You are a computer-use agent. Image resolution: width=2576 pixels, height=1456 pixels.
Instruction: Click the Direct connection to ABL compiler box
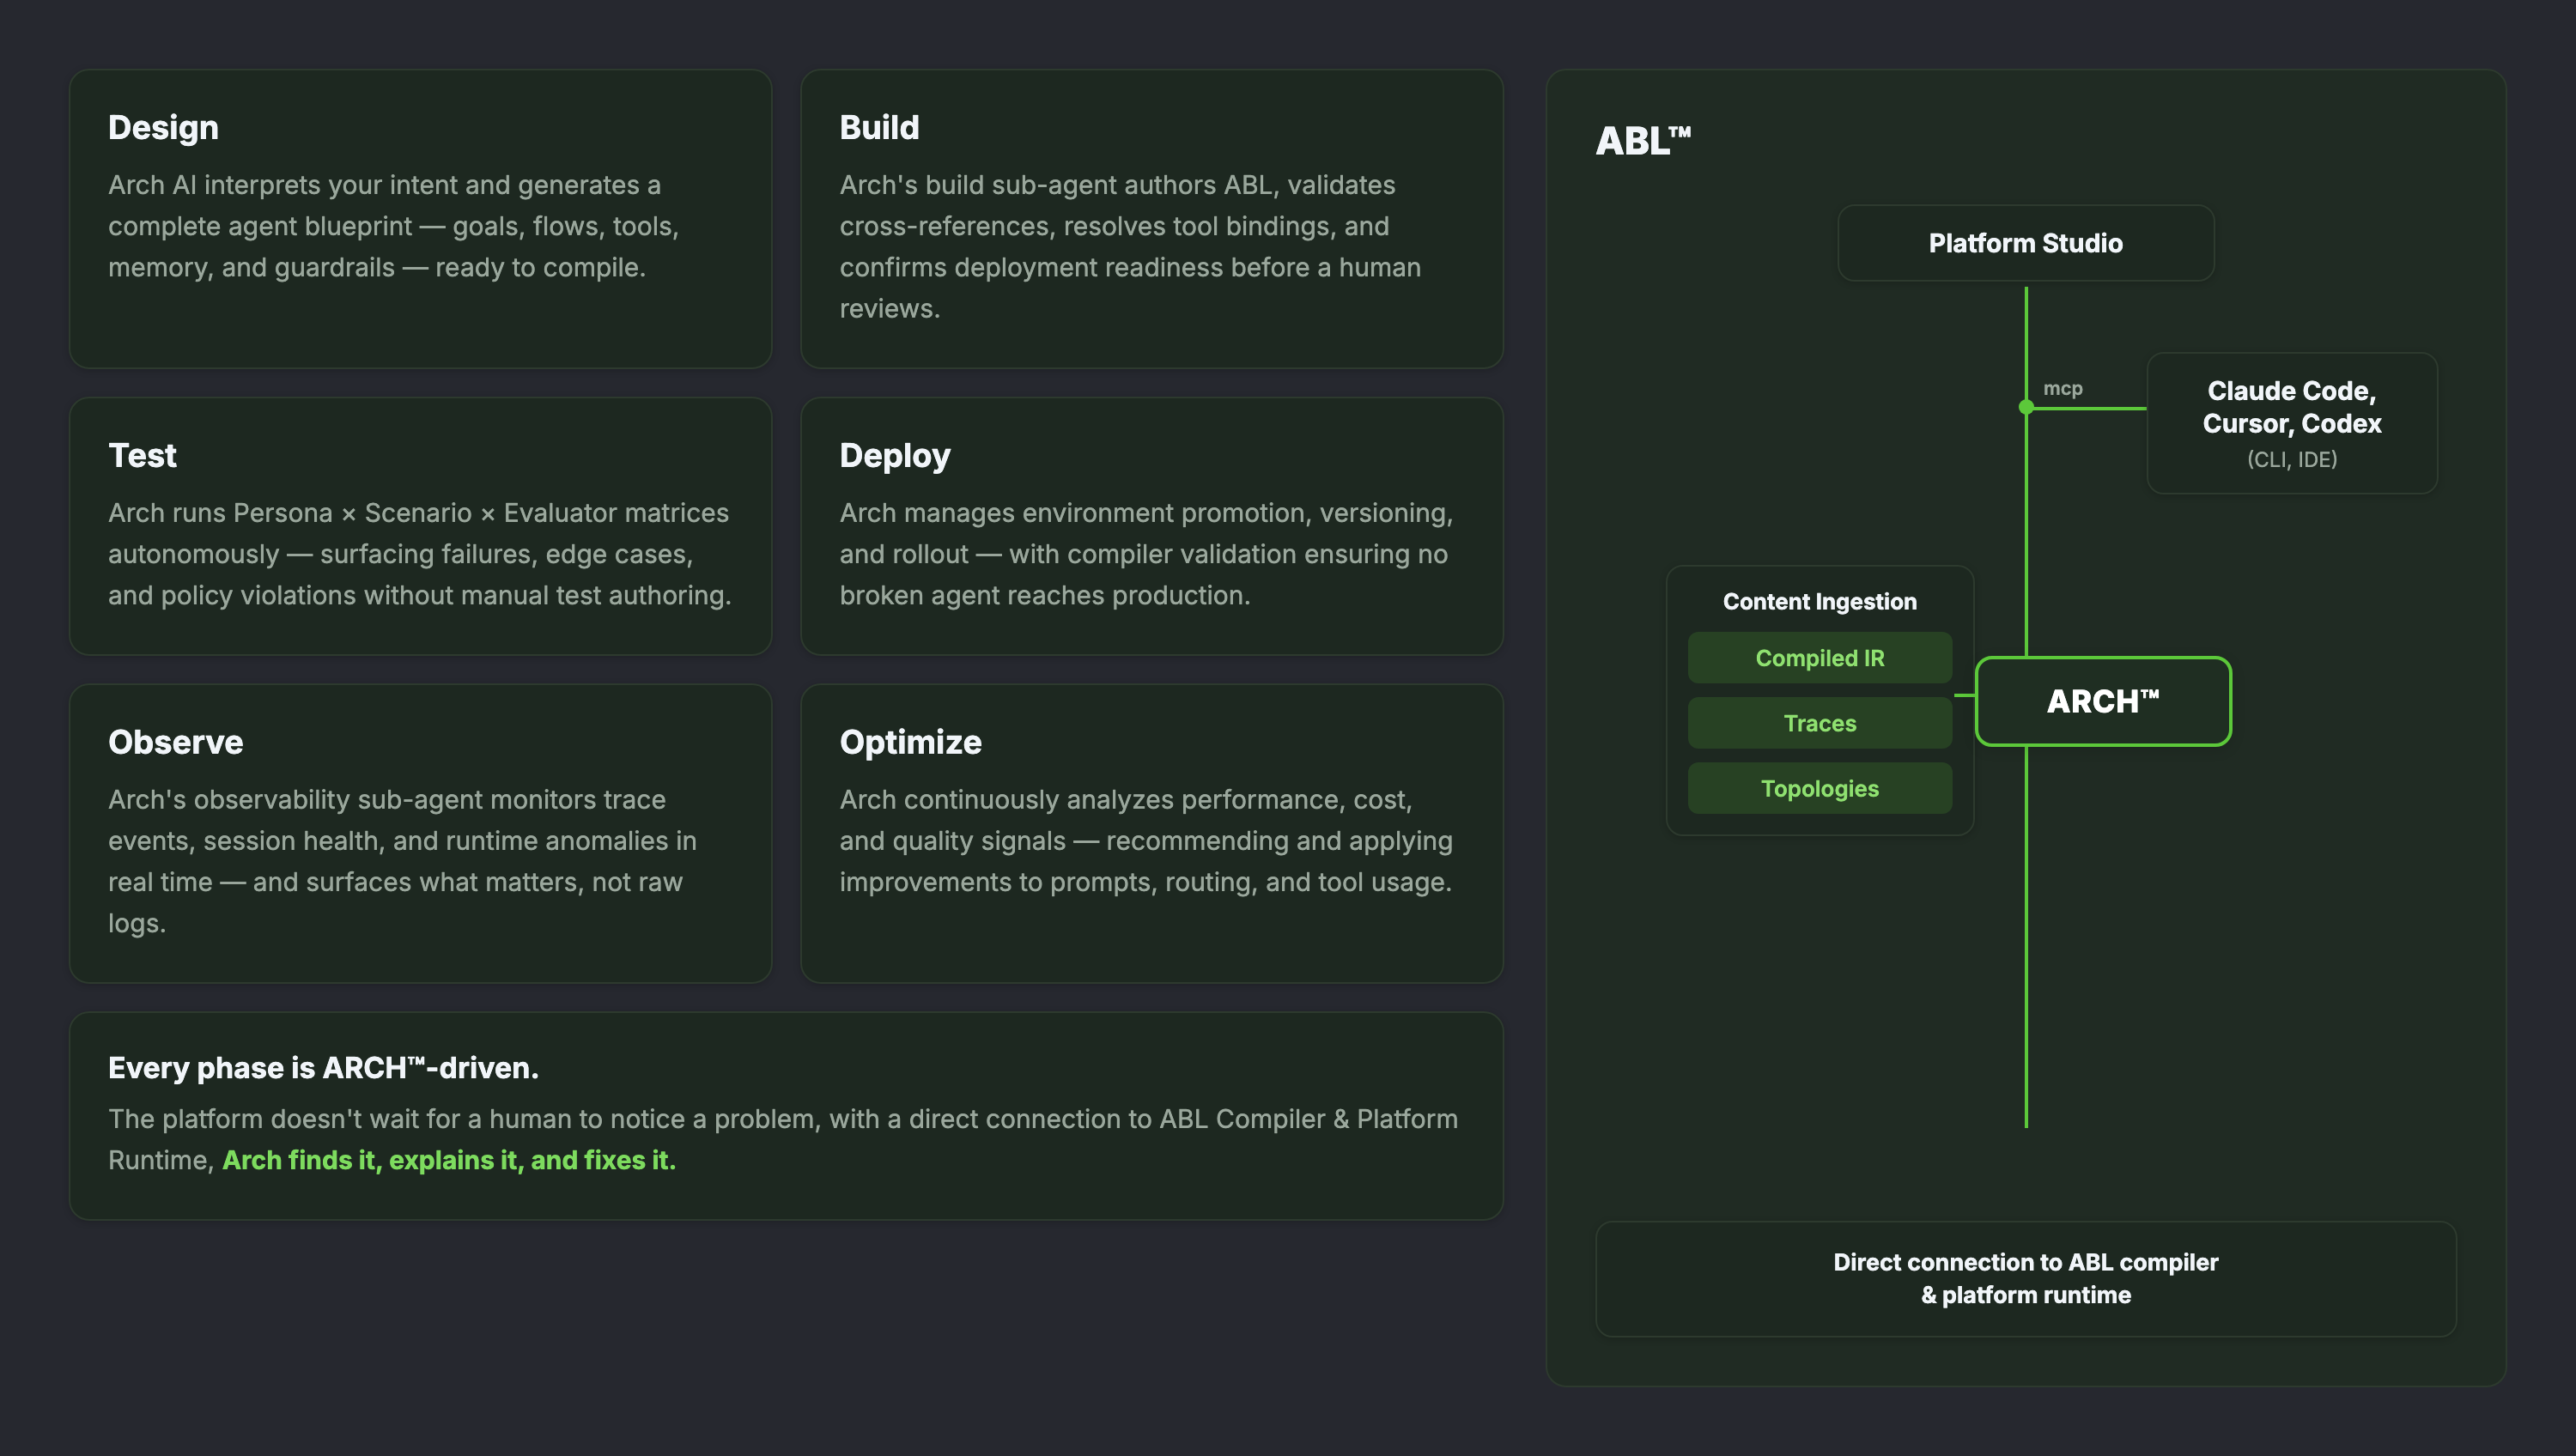pos(2025,1278)
